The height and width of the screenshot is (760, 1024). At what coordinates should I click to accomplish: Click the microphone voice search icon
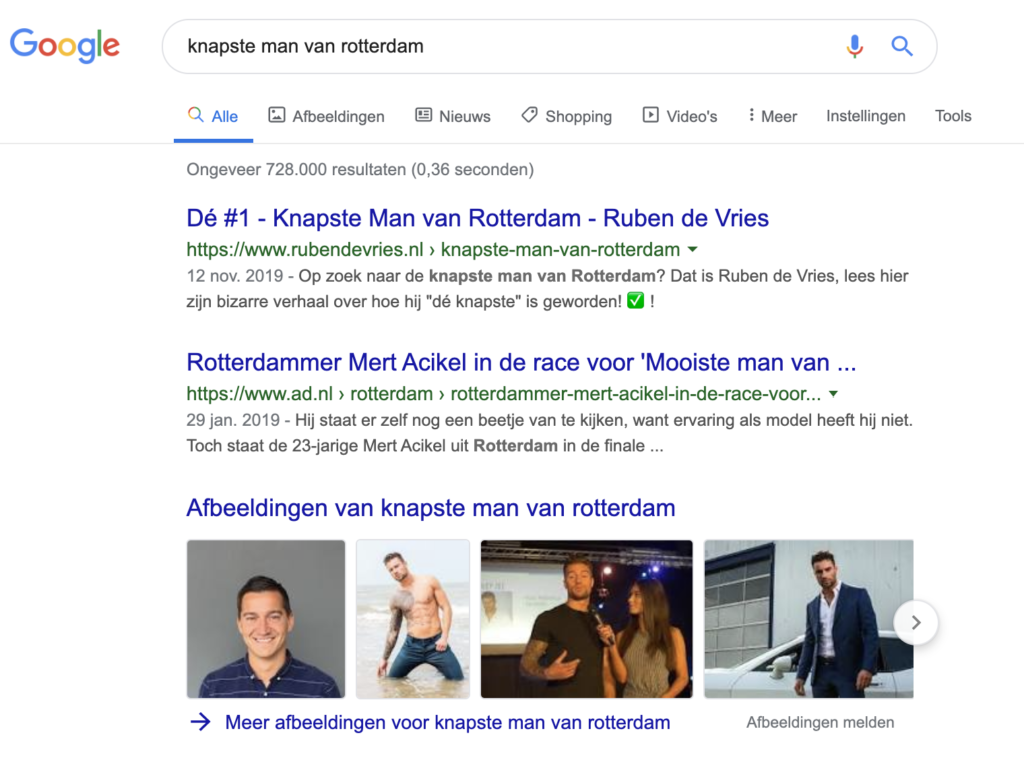[854, 46]
